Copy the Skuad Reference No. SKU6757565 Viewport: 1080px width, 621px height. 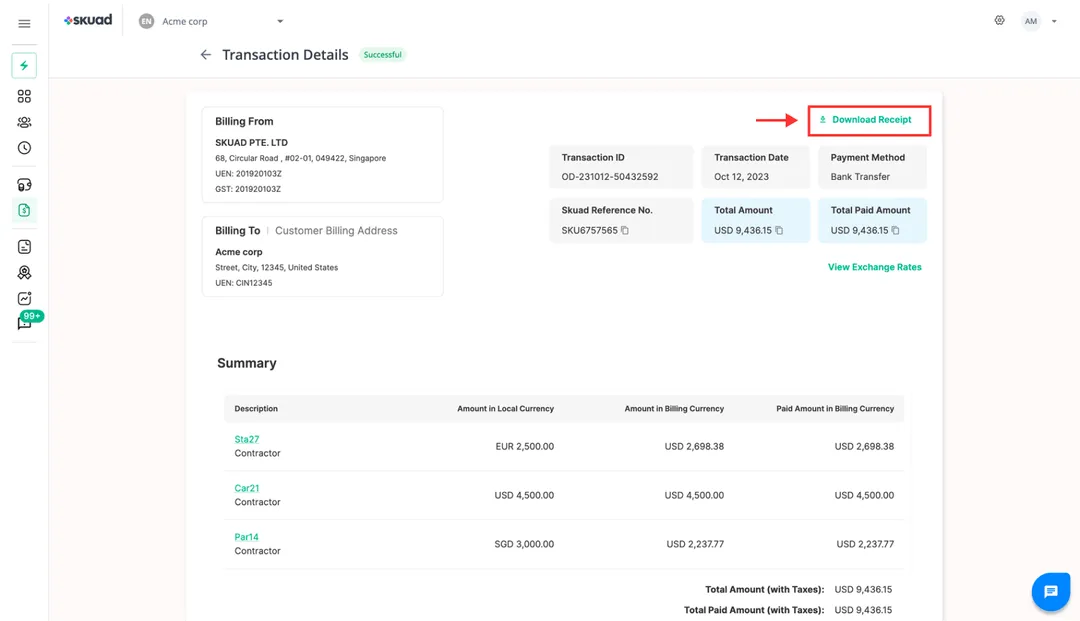[x=625, y=231]
